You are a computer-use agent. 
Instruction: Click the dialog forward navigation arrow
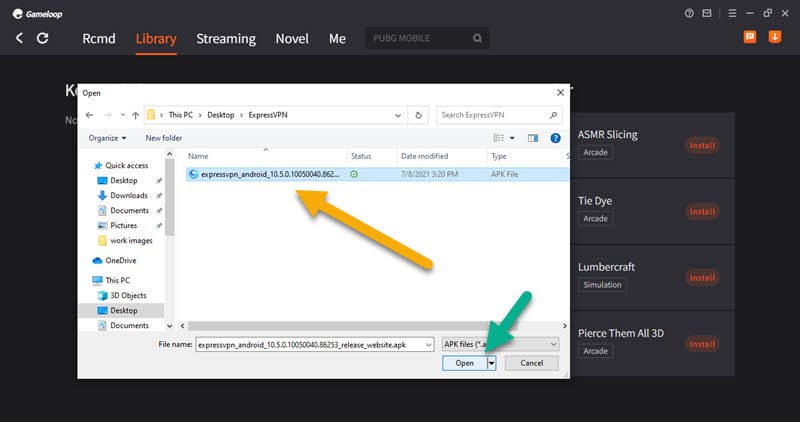108,115
